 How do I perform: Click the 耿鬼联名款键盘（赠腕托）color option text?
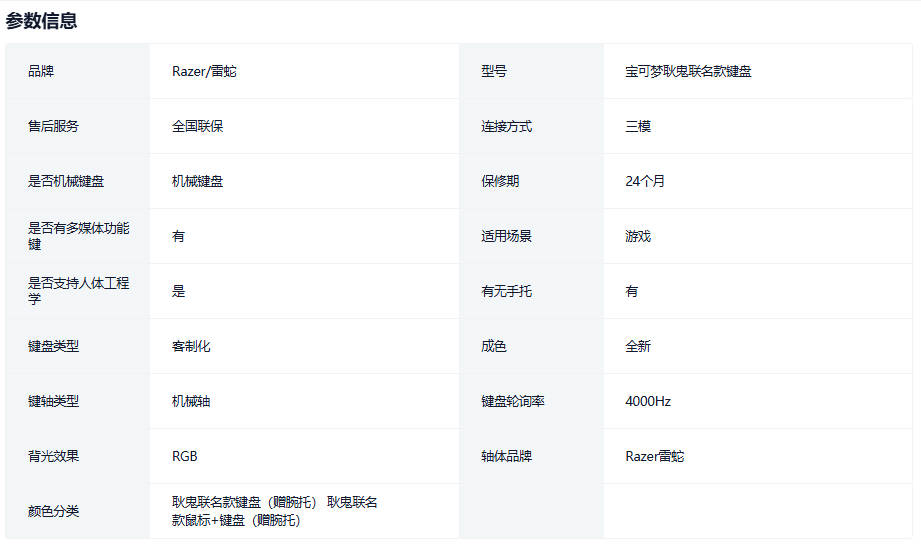tap(244, 502)
